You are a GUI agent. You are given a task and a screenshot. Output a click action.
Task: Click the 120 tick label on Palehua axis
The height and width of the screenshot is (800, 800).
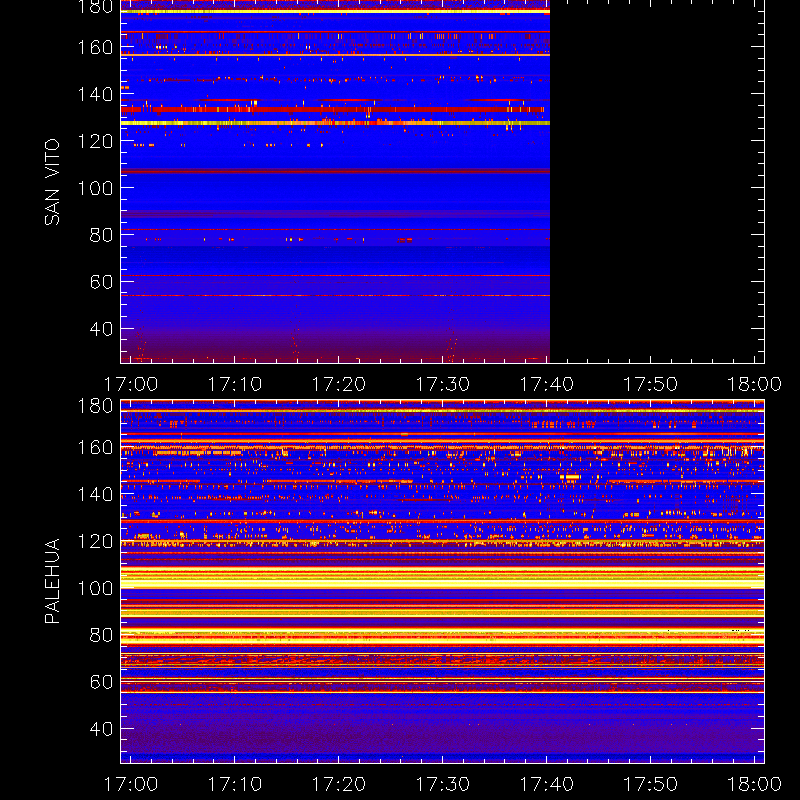click(x=95, y=541)
